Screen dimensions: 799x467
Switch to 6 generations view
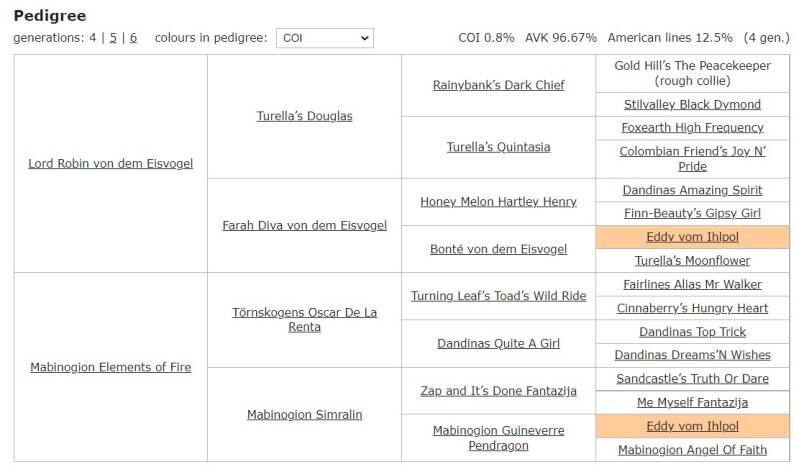coord(133,38)
